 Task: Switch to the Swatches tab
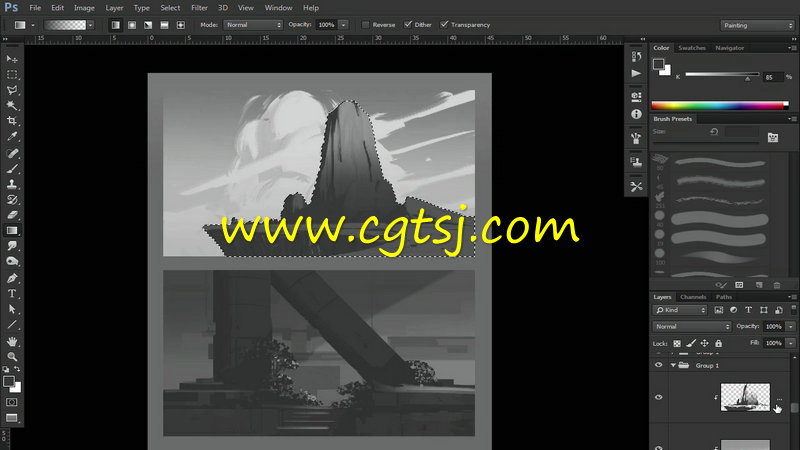click(x=692, y=47)
